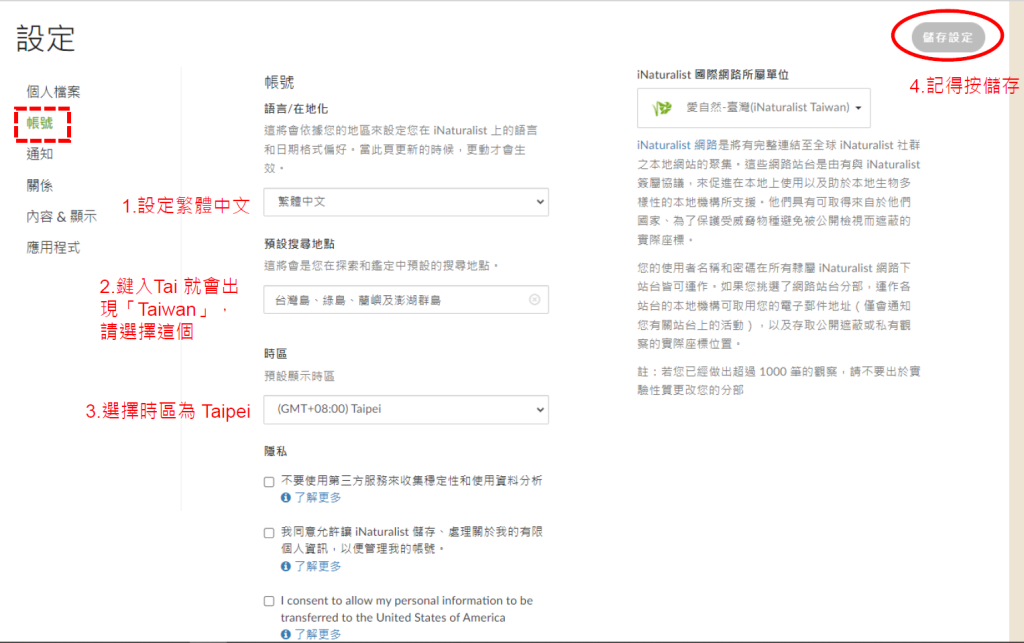Click info icon under personal info consent checkbox
Screen dimensions: 1024x643
(x=286, y=566)
